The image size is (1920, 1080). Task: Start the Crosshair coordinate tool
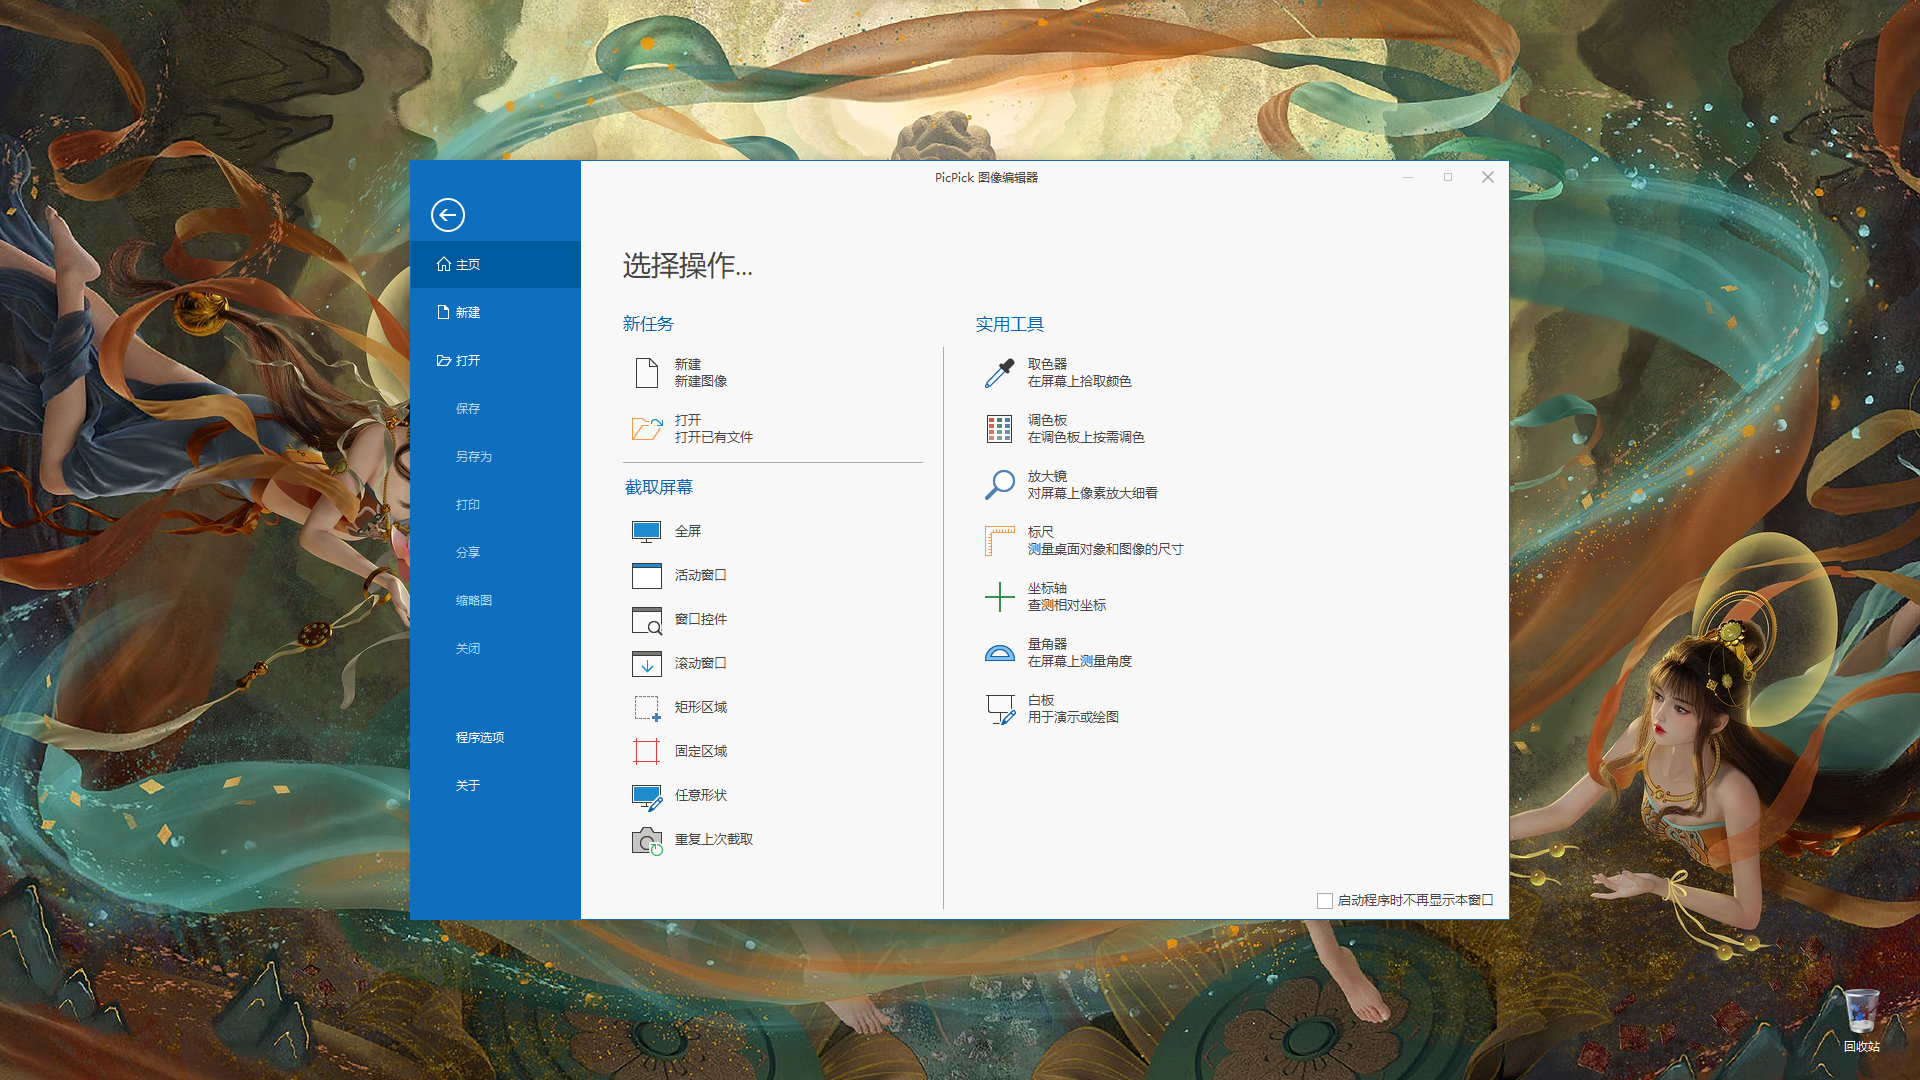click(999, 597)
